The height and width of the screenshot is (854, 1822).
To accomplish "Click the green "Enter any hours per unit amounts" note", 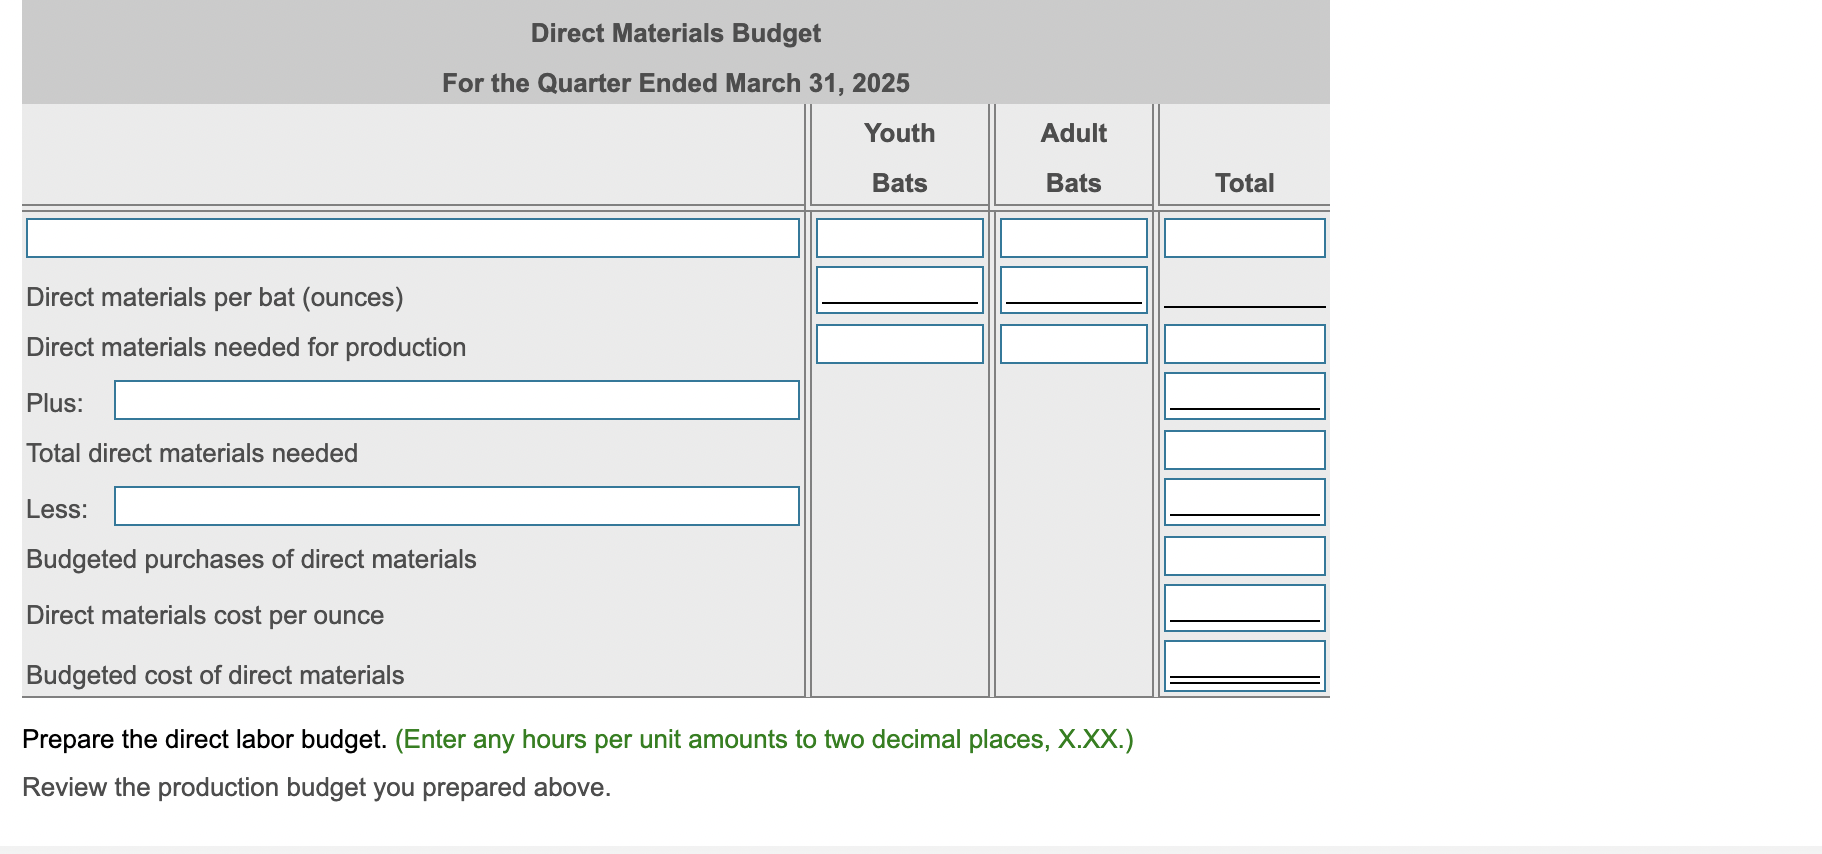I will tap(764, 739).
